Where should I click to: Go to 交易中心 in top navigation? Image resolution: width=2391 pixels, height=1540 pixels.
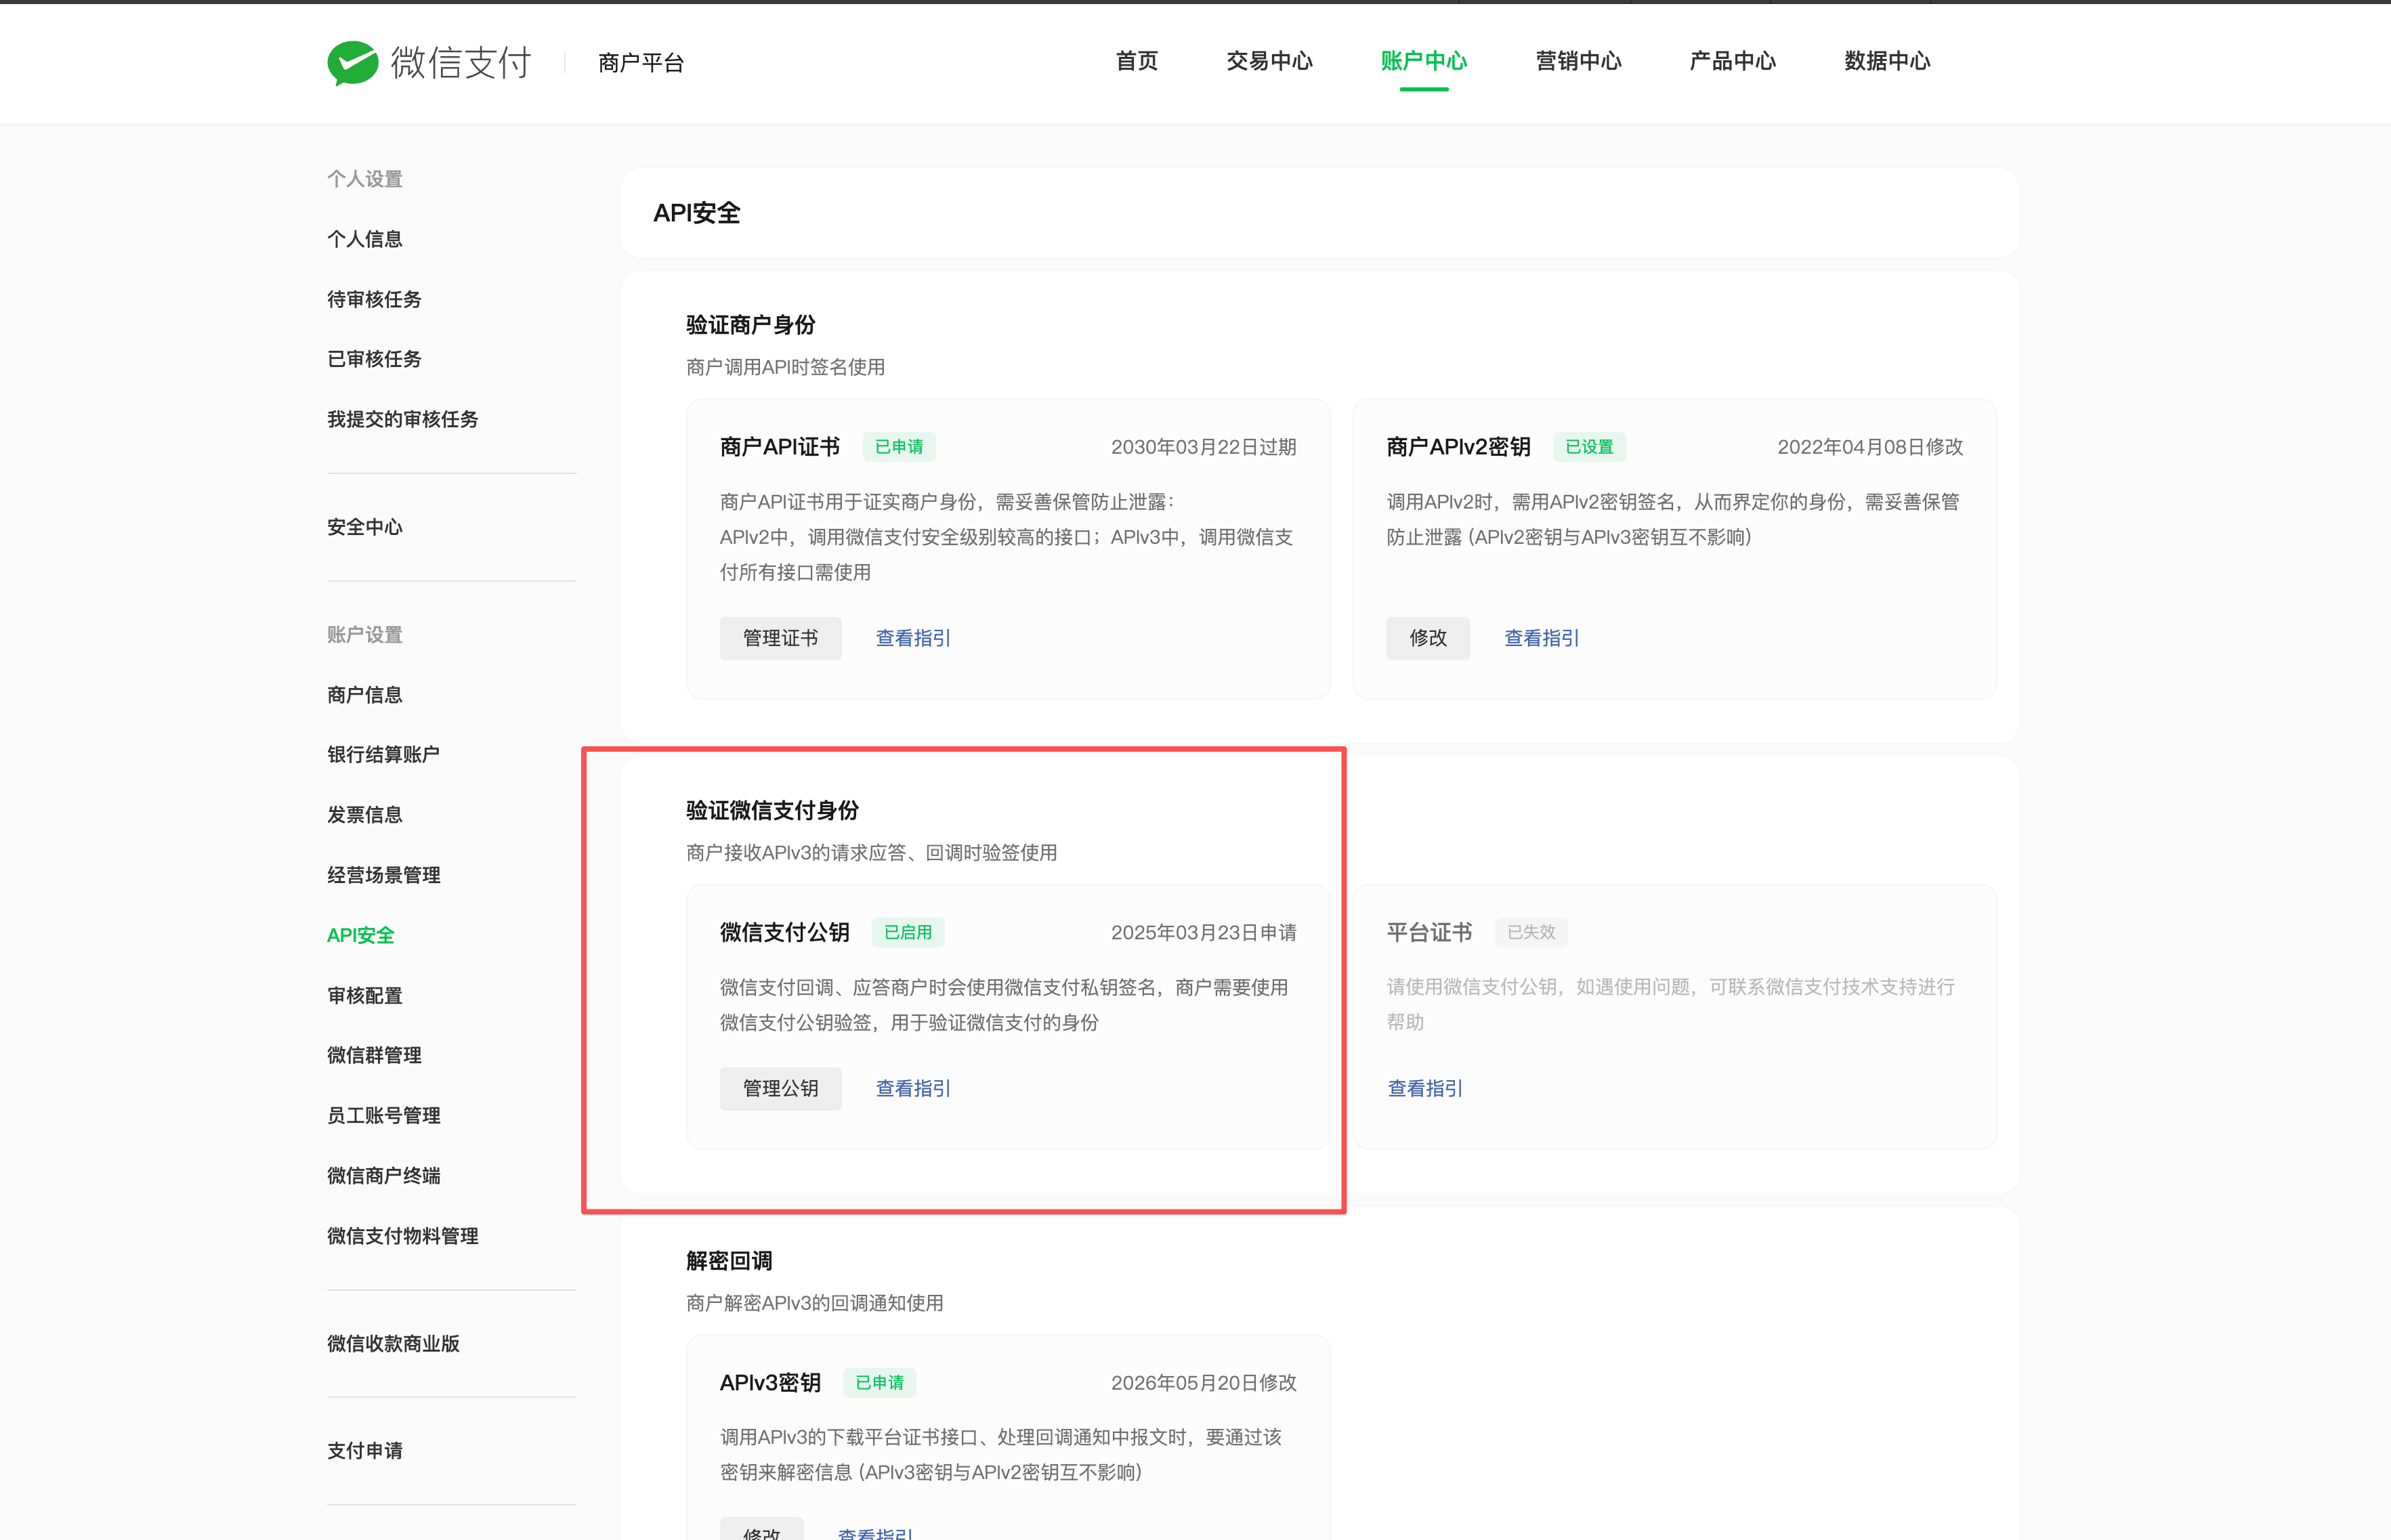[x=1269, y=61]
